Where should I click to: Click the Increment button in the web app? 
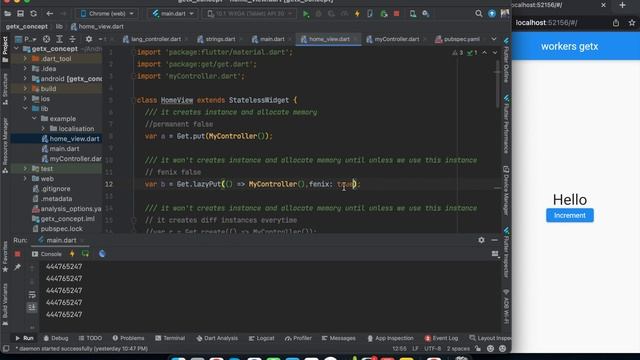pyautogui.click(x=570, y=216)
